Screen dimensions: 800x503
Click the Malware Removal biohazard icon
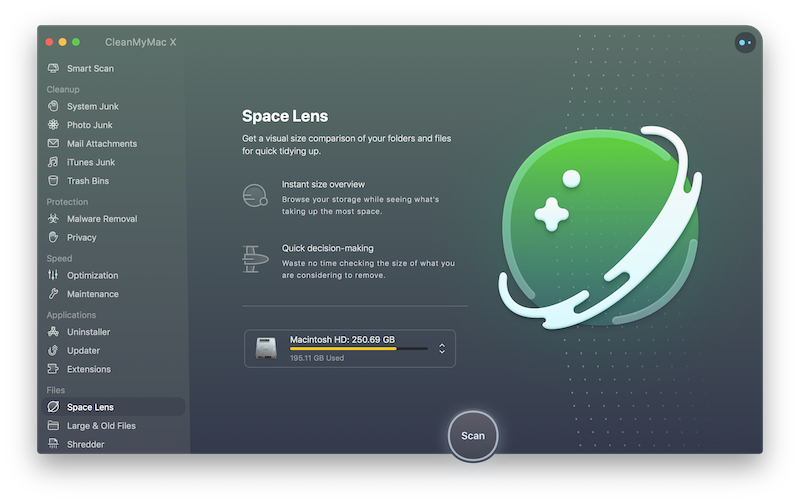pyautogui.click(x=53, y=218)
